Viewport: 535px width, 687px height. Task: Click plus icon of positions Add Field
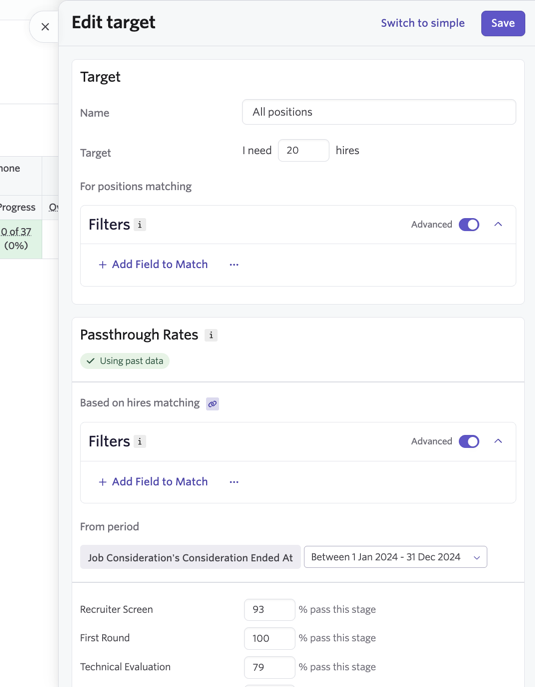(x=103, y=265)
